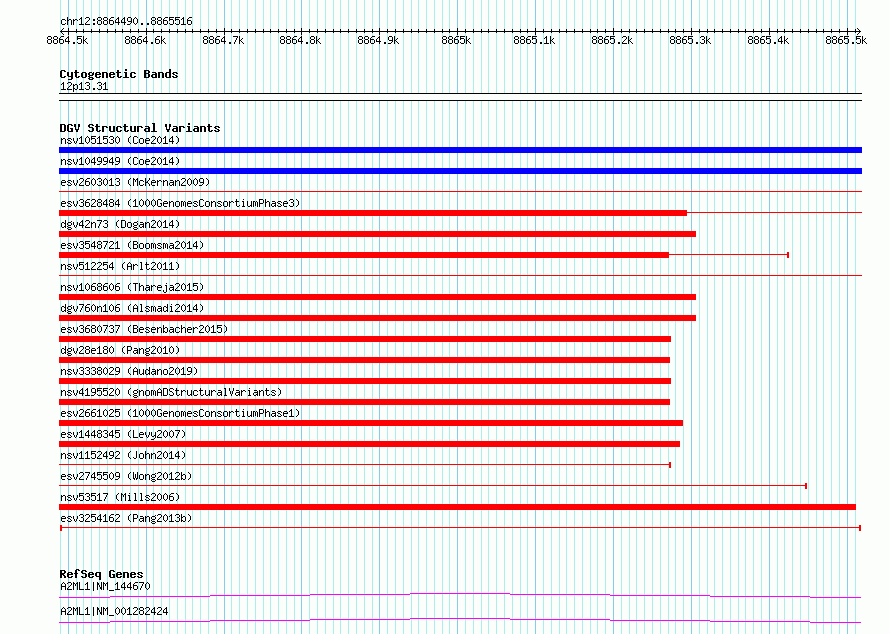The height and width of the screenshot is (634, 890).
Task: Click the 8865.3k ruler tick label
Action: pos(690,40)
